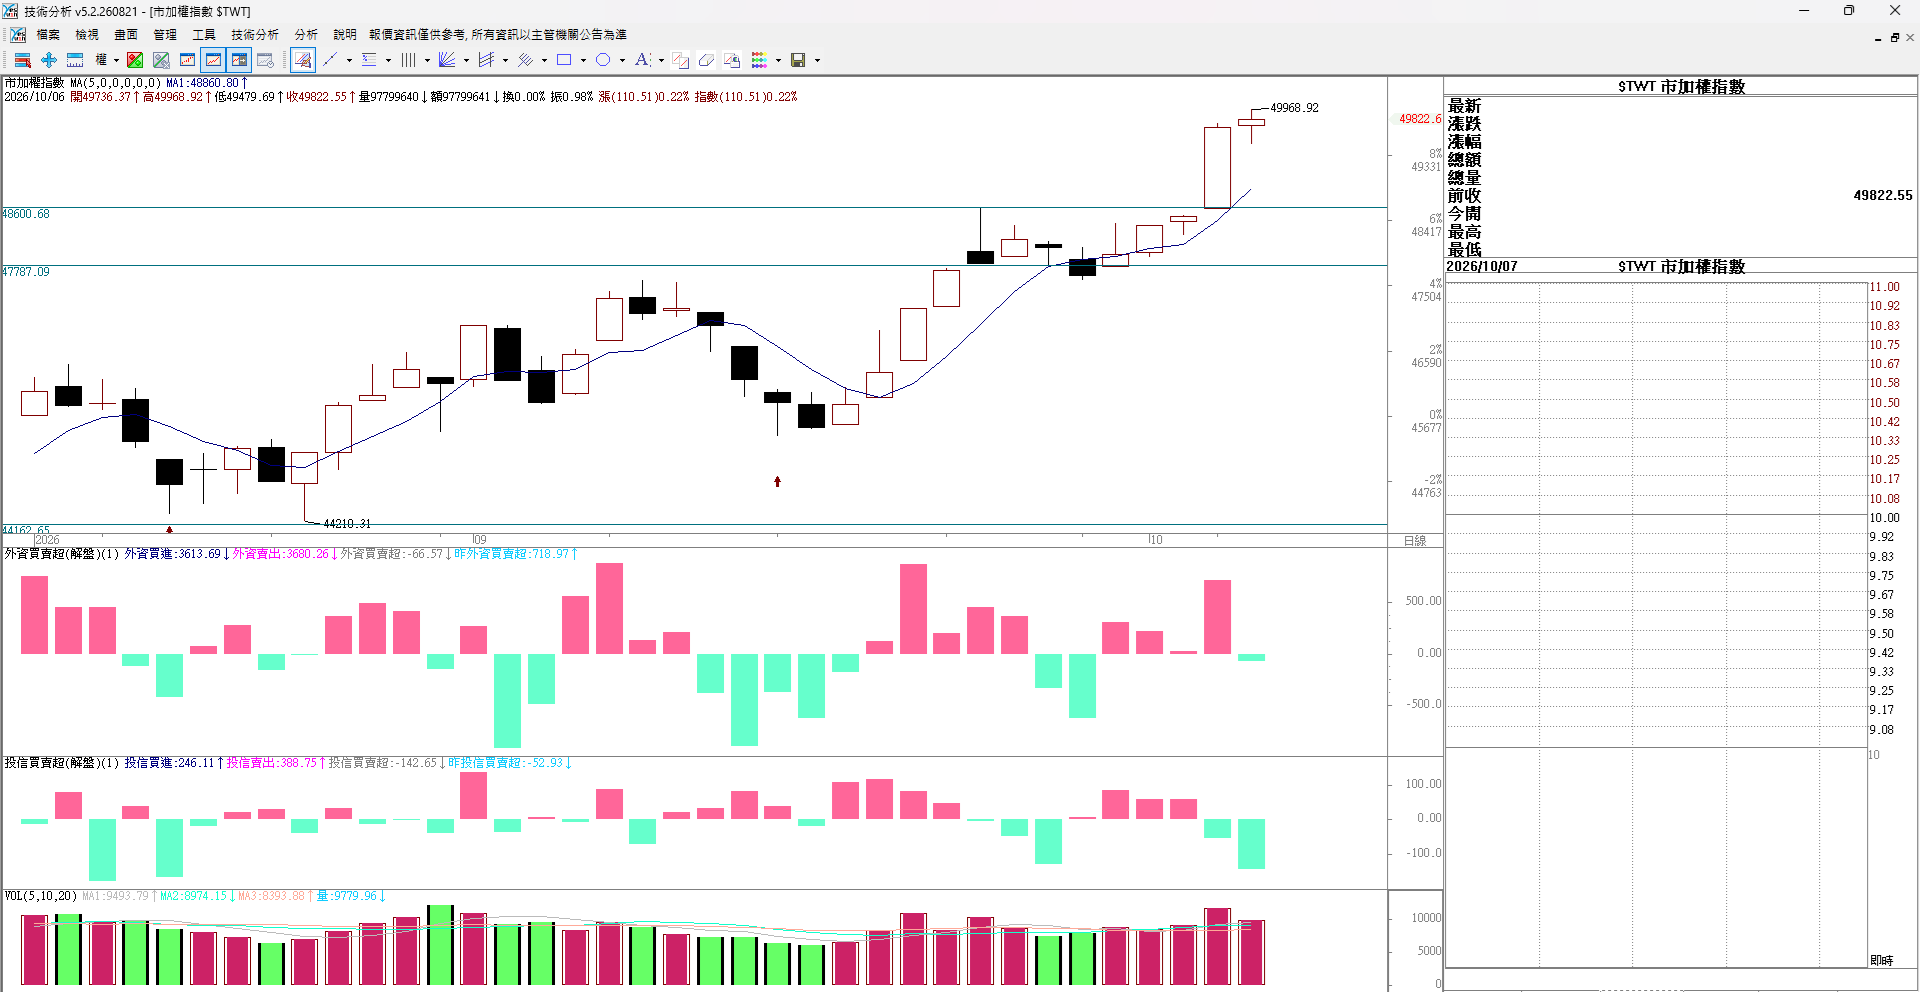Expand the text tool dropdown arrow
This screenshot has height=992, width=1920.
pos(661,60)
